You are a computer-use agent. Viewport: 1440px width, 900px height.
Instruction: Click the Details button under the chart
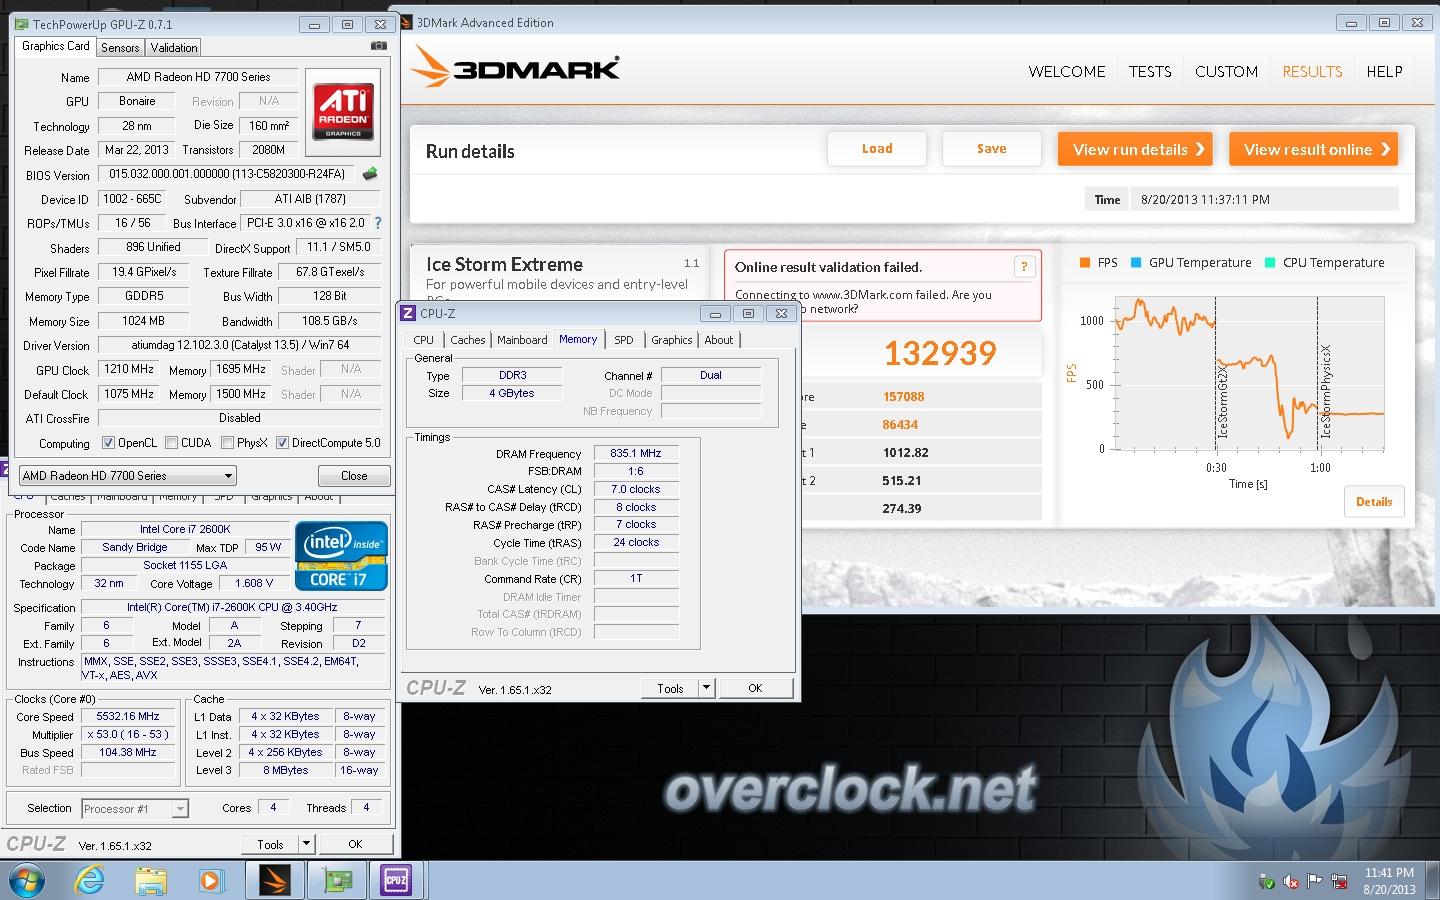1373,501
